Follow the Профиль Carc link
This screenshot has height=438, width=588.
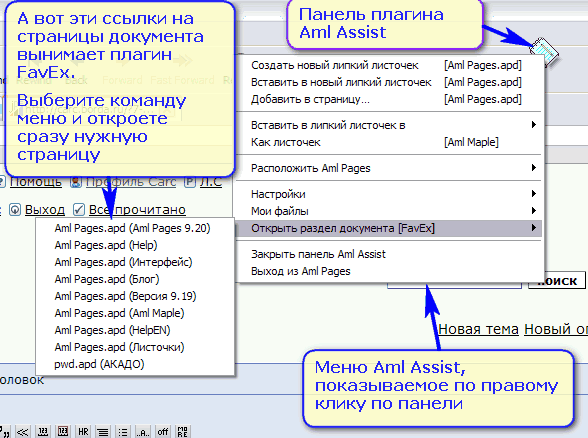click(131, 182)
